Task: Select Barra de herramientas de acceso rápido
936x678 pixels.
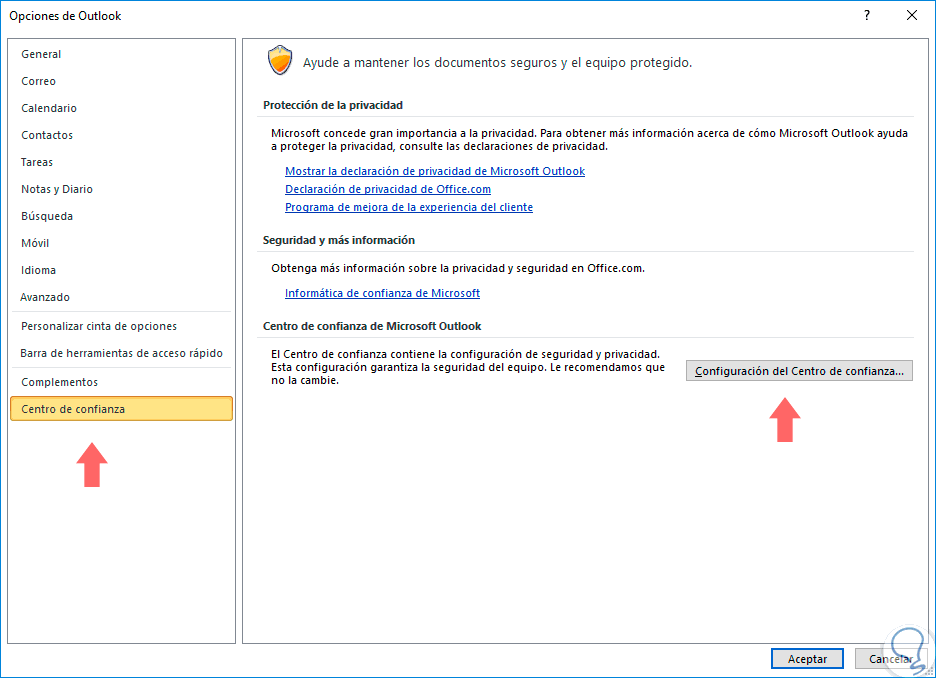Action: pyautogui.click(x=122, y=353)
